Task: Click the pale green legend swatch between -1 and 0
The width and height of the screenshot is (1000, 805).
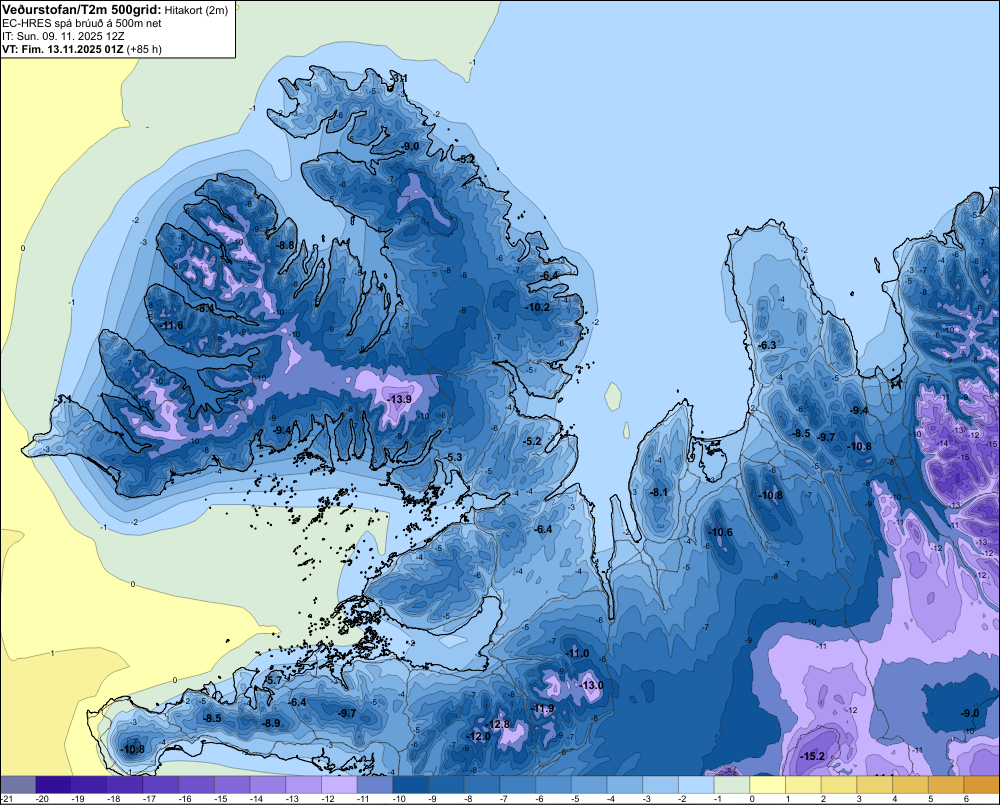Action: pos(732,785)
